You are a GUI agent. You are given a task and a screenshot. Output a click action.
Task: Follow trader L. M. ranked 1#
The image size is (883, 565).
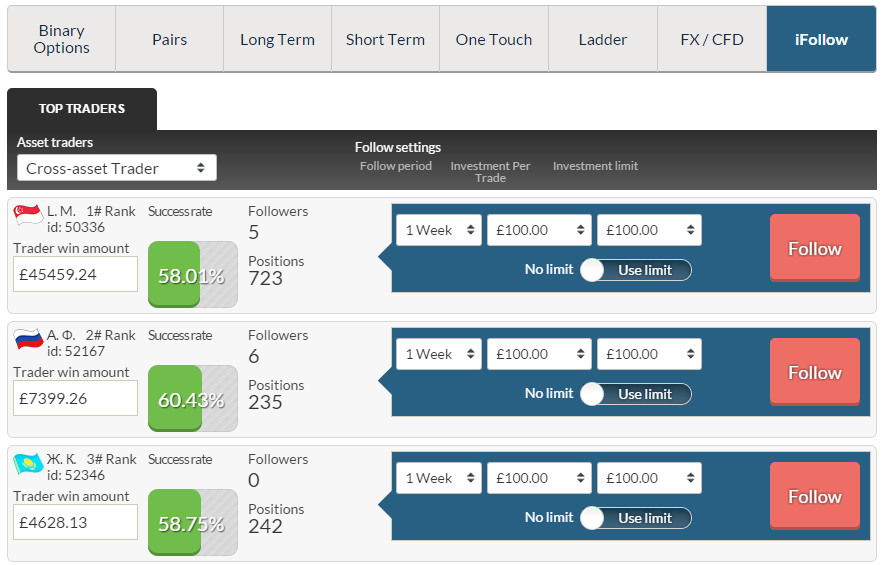[x=815, y=248]
